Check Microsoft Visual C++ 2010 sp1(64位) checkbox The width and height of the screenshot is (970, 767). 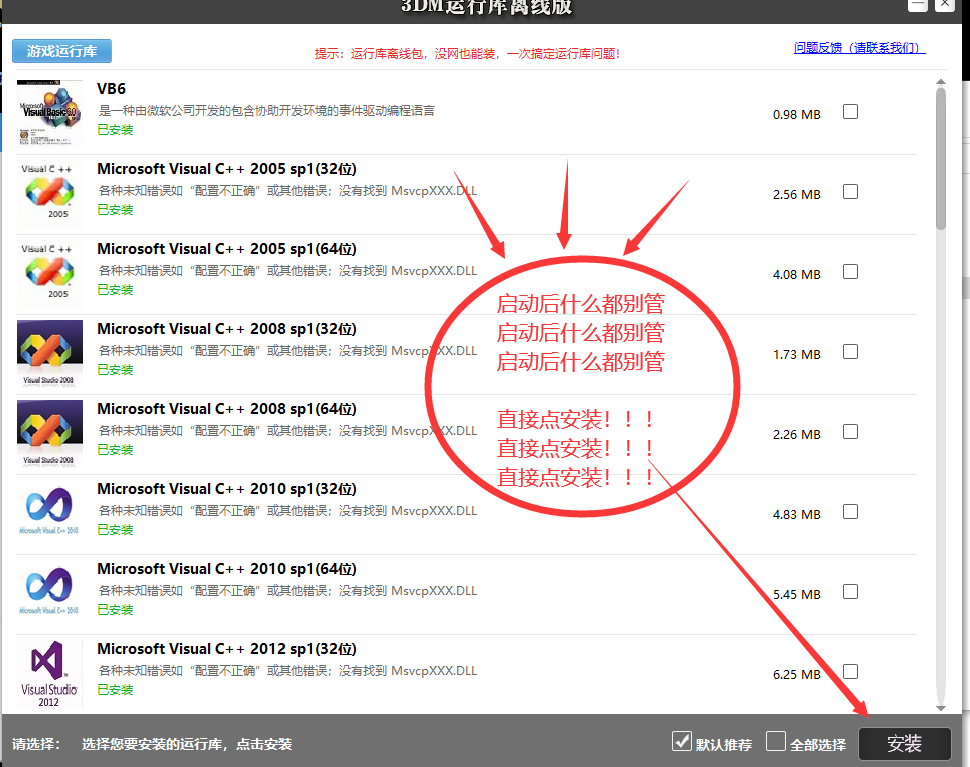(850, 591)
